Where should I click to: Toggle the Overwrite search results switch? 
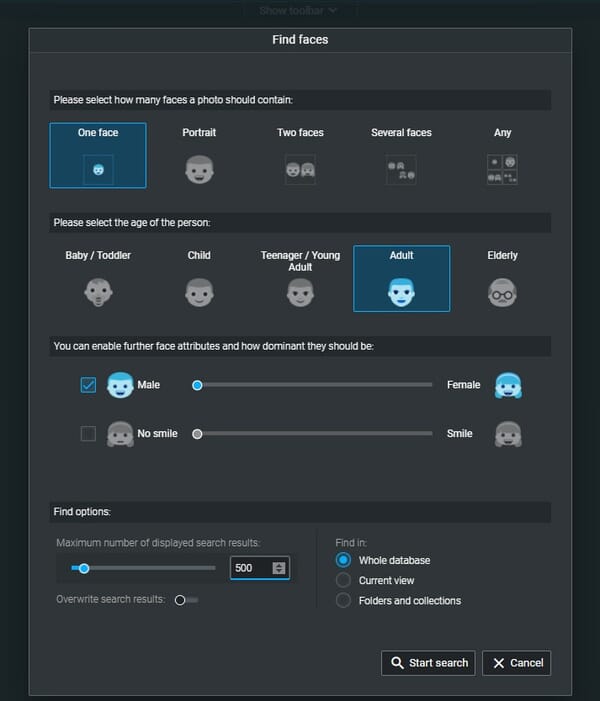185,600
